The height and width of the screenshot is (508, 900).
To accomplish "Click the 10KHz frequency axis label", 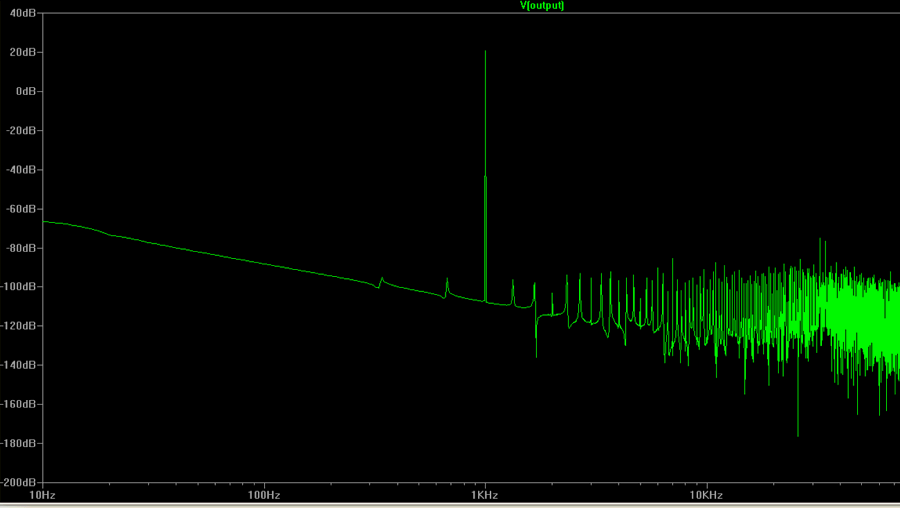I will click(x=706, y=495).
